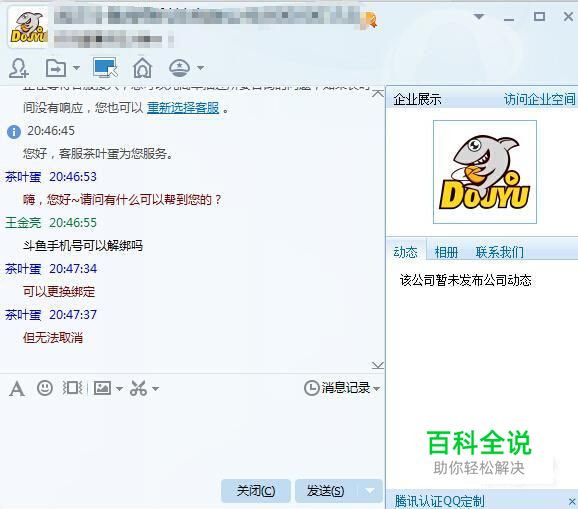Switch to the 联系我们 tab
Viewport: 578px width, 509px height.
click(x=499, y=252)
